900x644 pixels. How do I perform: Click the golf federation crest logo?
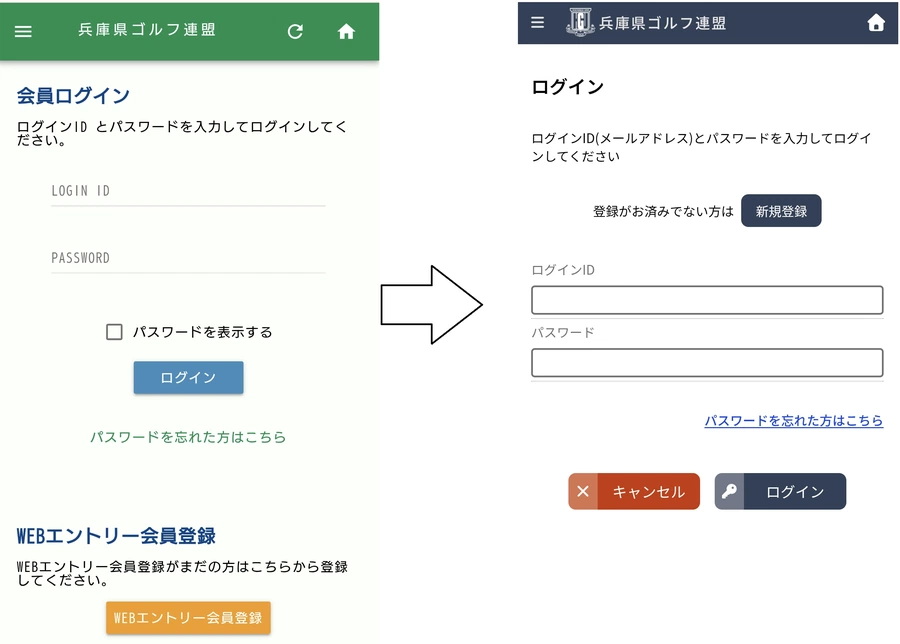coord(580,22)
